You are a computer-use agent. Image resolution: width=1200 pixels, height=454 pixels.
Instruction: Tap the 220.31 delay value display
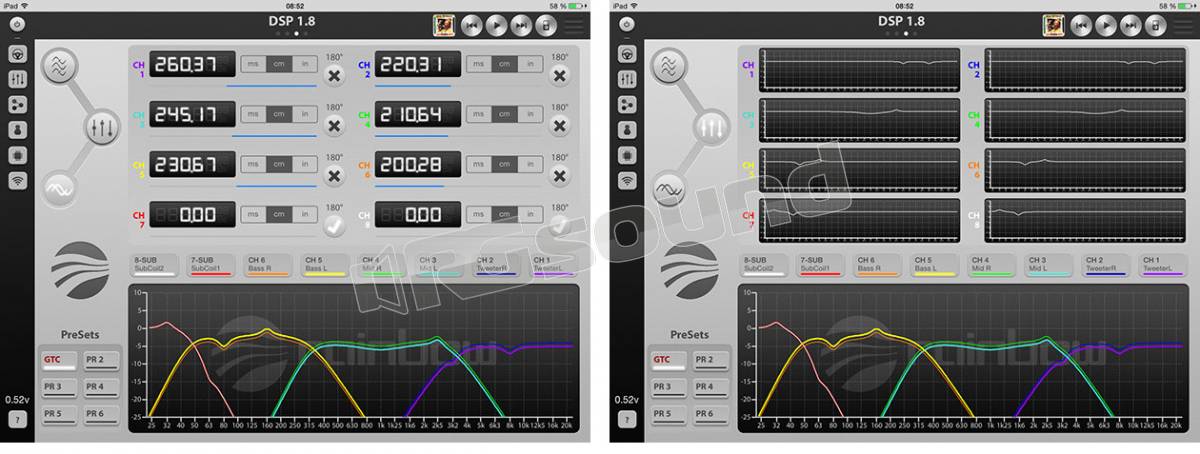pos(418,65)
